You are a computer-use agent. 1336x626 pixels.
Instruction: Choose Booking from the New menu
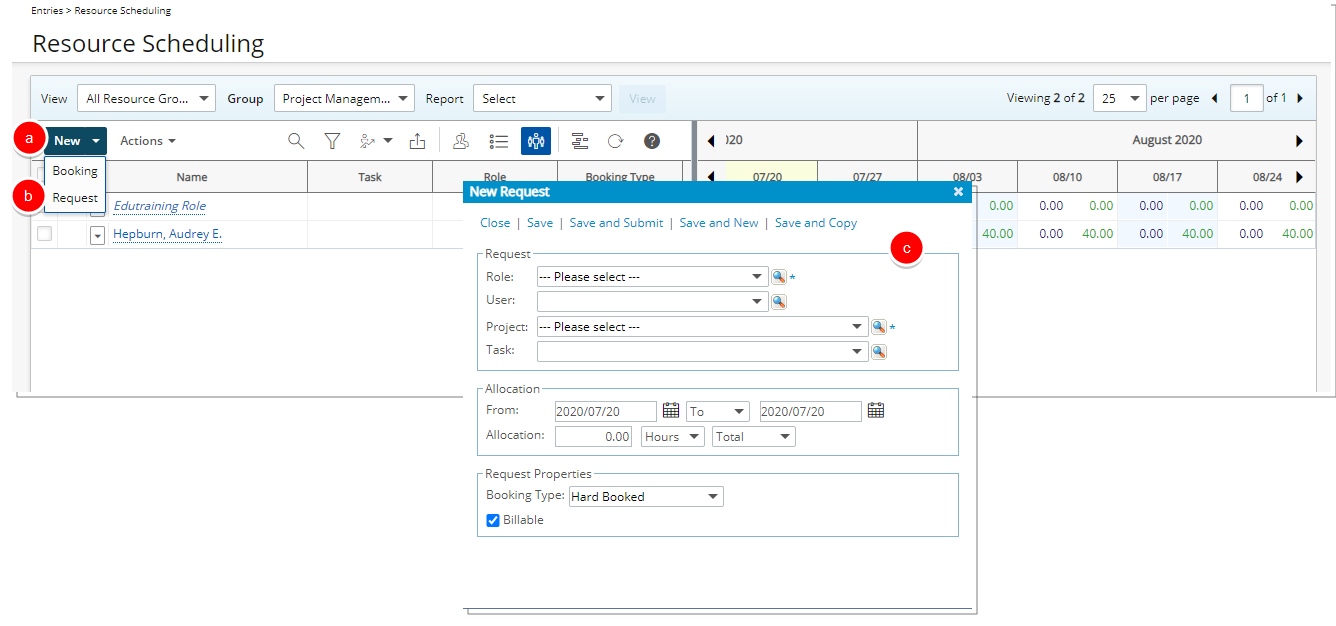pyautogui.click(x=75, y=171)
